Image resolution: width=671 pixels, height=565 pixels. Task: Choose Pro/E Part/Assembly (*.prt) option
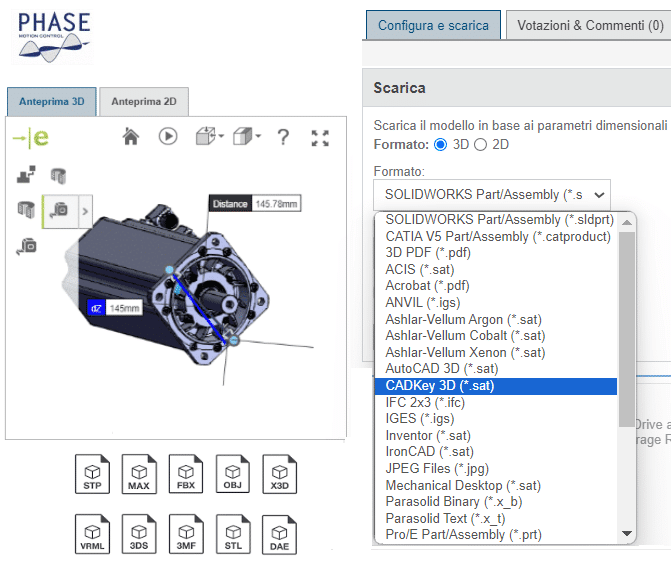click(496, 535)
